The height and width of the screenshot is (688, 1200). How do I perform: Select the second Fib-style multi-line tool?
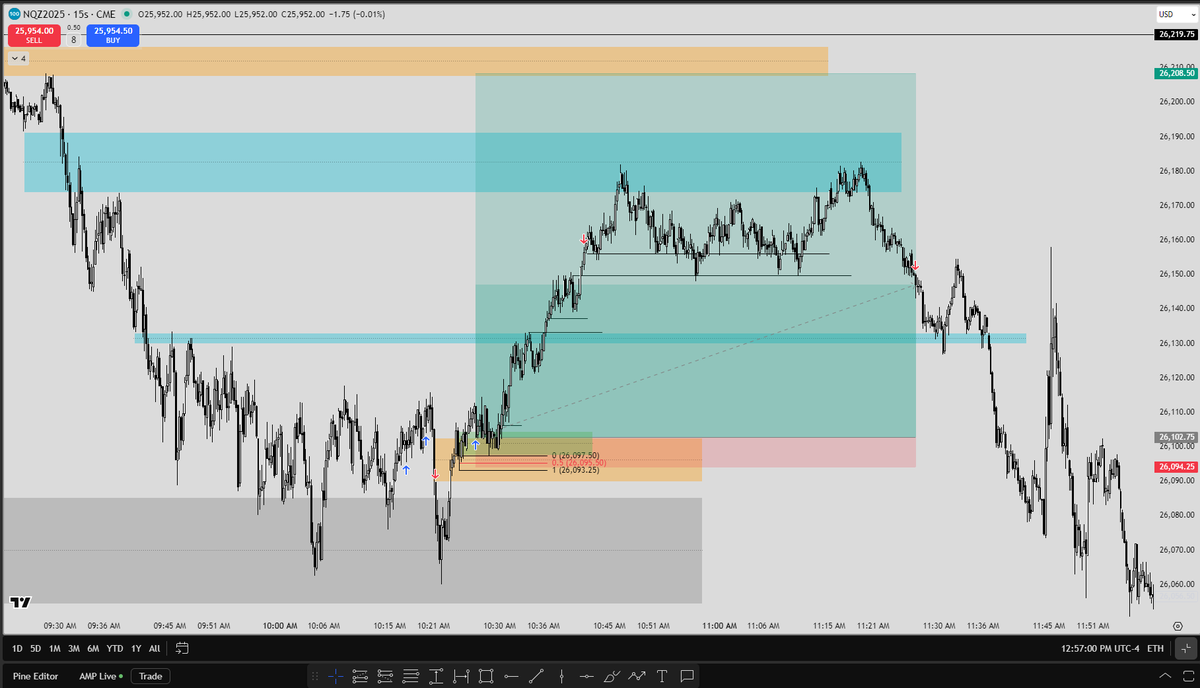click(x=385, y=676)
